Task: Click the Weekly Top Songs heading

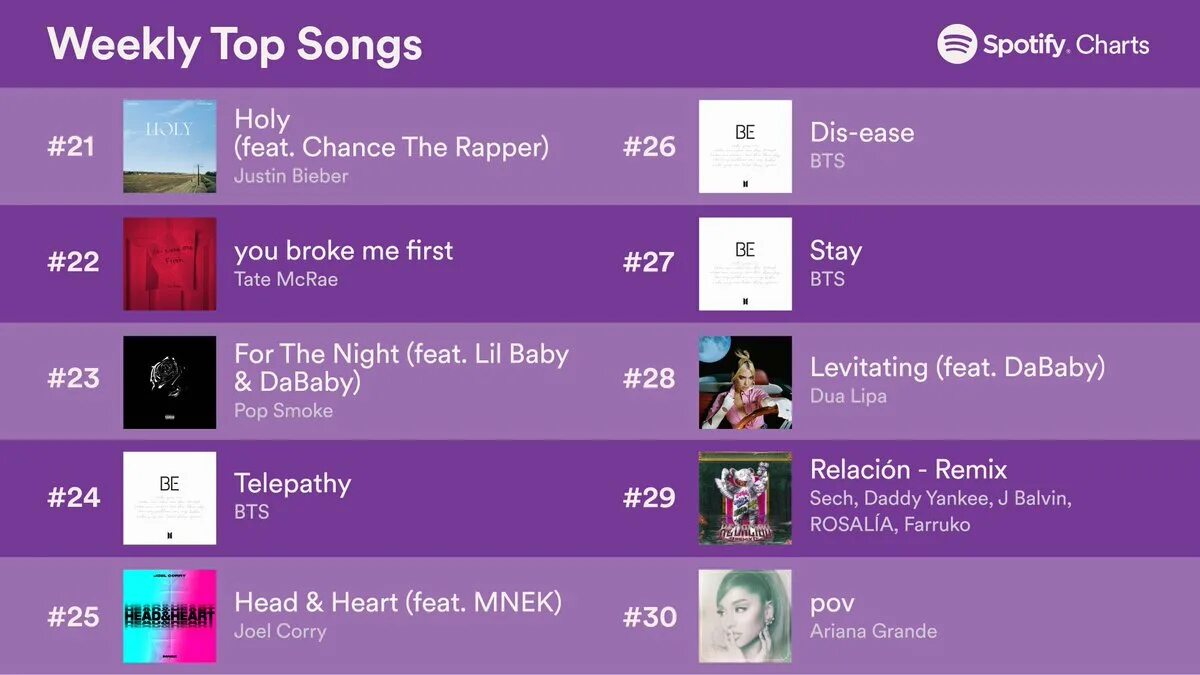Action: click(x=235, y=44)
